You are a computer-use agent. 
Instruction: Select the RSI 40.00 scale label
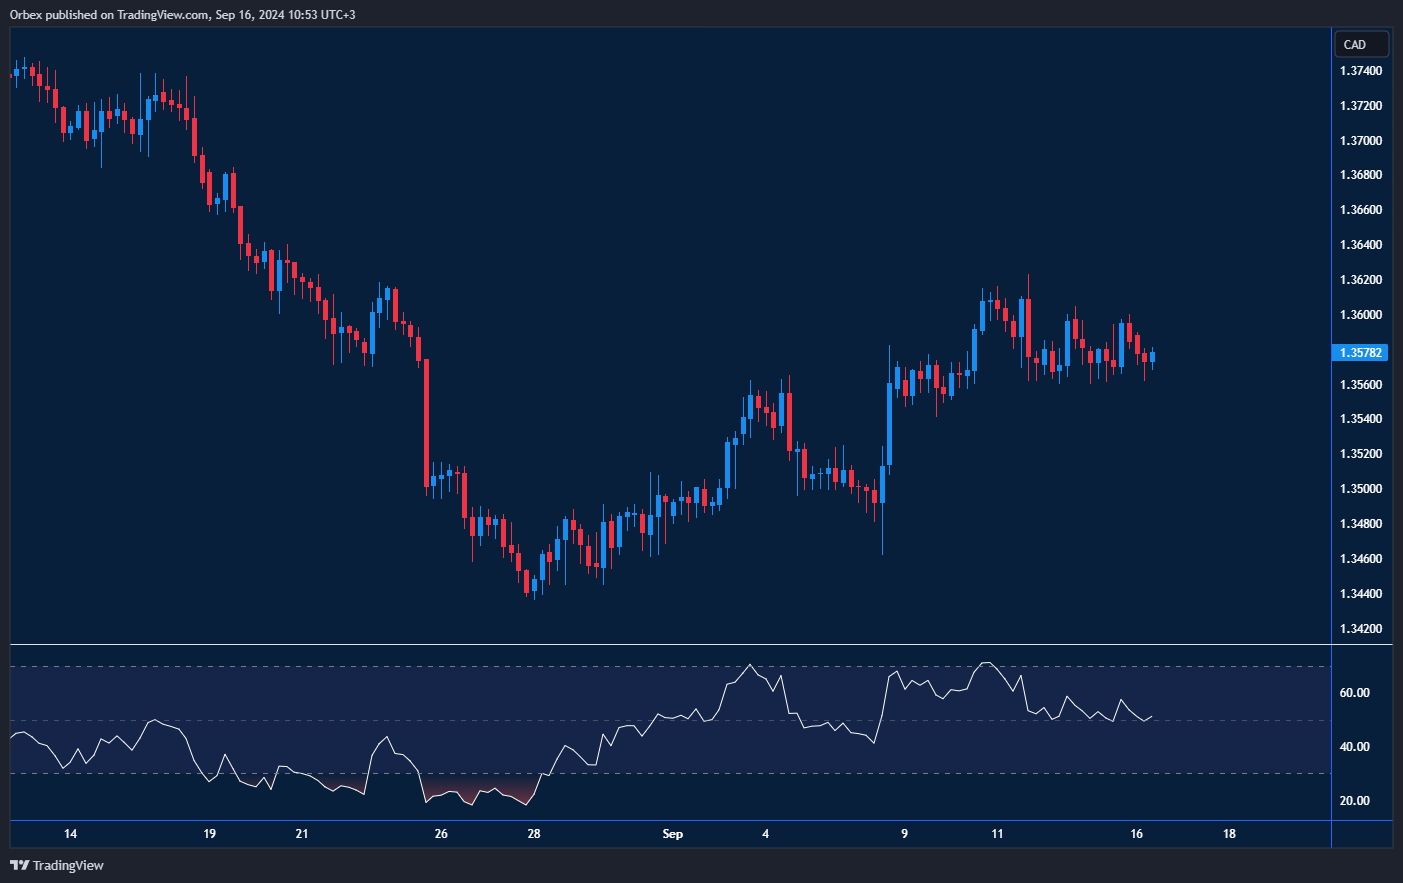coord(1354,747)
